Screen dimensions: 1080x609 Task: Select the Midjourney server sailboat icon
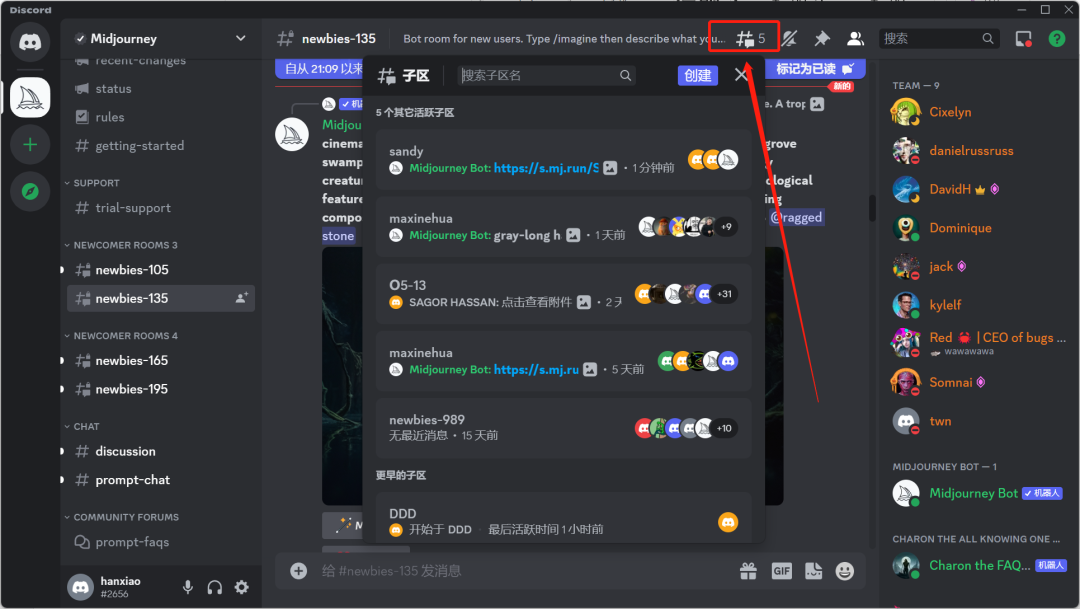click(x=30, y=98)
